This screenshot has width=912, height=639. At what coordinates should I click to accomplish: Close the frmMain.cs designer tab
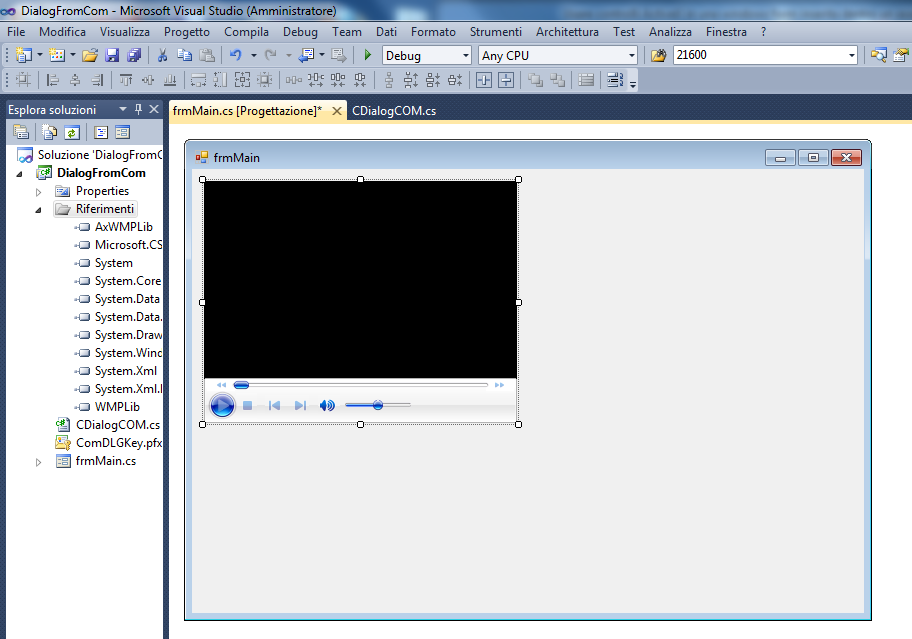[x=336, y=111]
